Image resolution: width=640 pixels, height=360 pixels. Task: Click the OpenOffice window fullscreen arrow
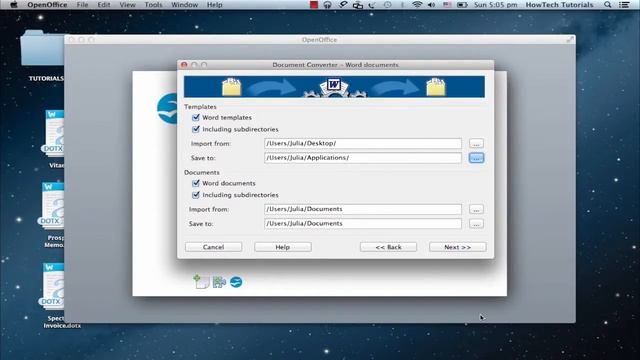click(570, 40)
